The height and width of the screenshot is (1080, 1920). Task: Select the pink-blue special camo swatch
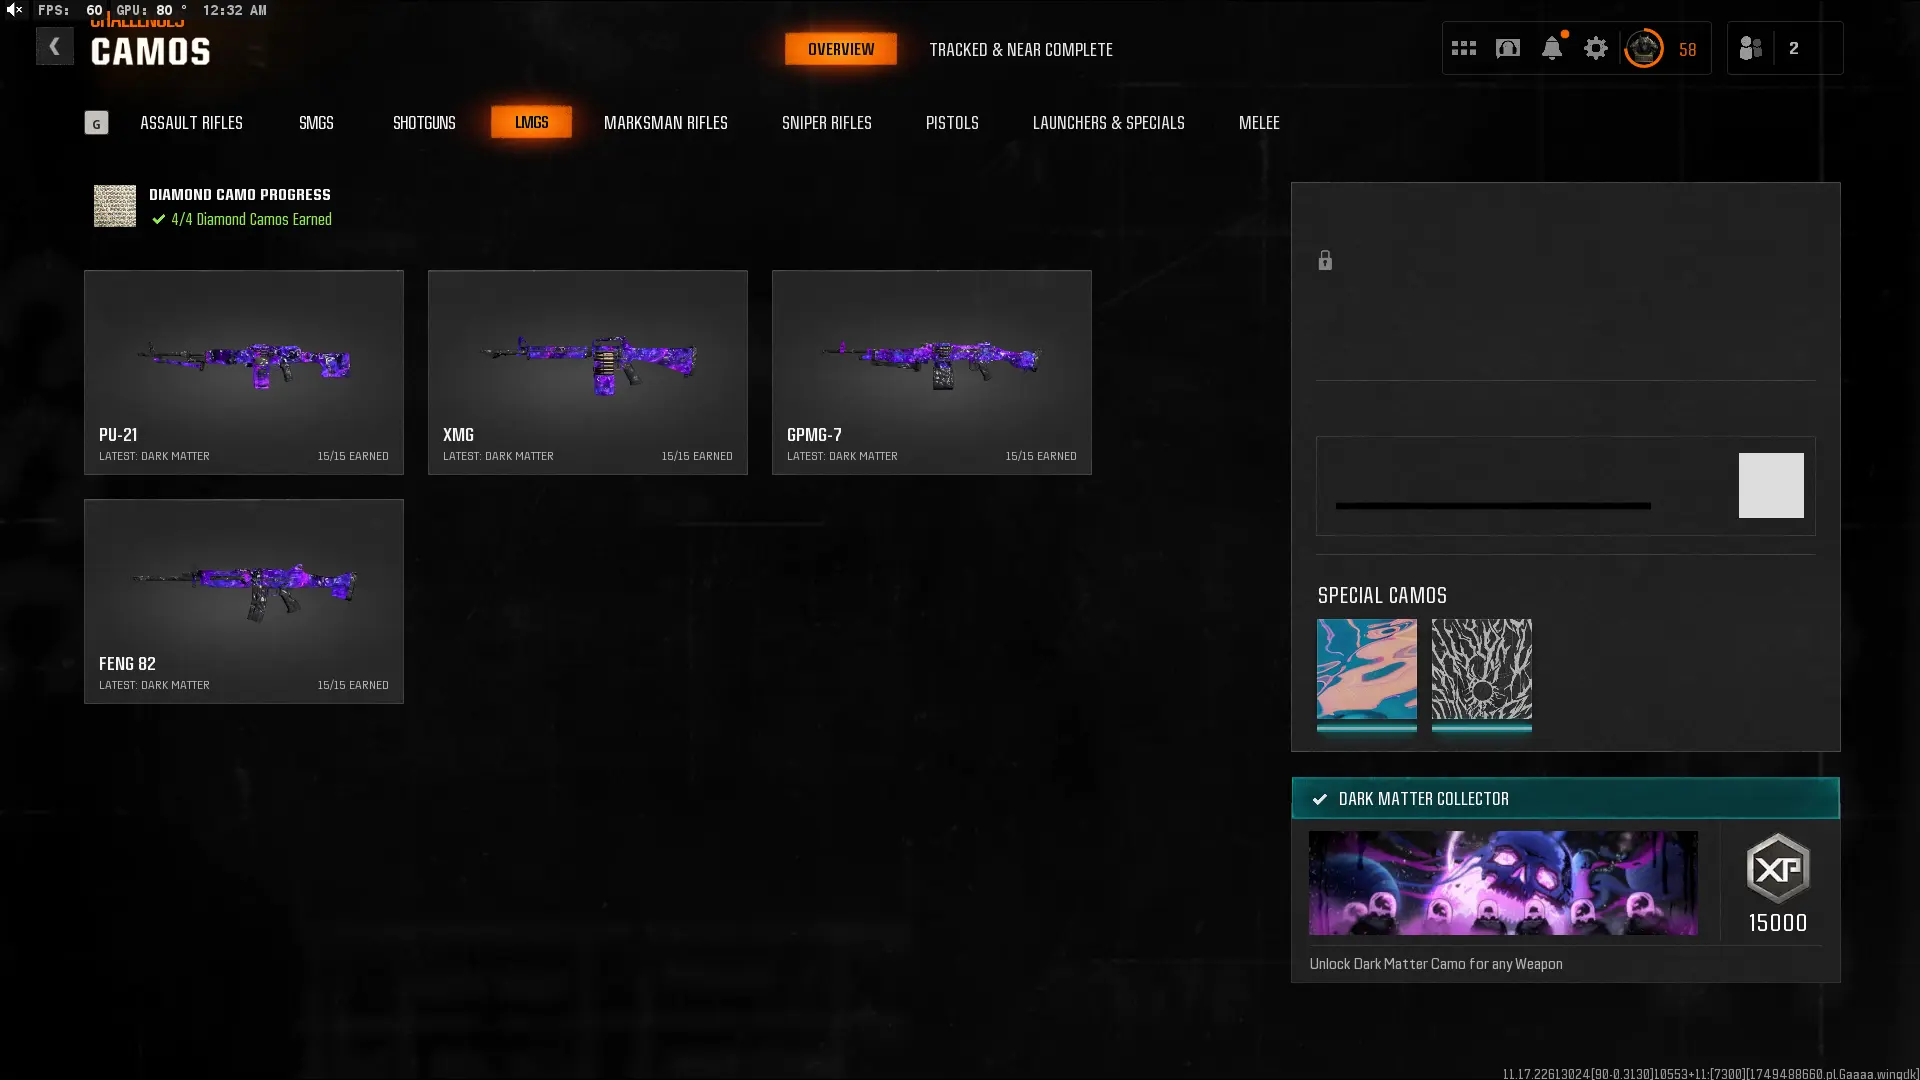(x=1366, y=669)
